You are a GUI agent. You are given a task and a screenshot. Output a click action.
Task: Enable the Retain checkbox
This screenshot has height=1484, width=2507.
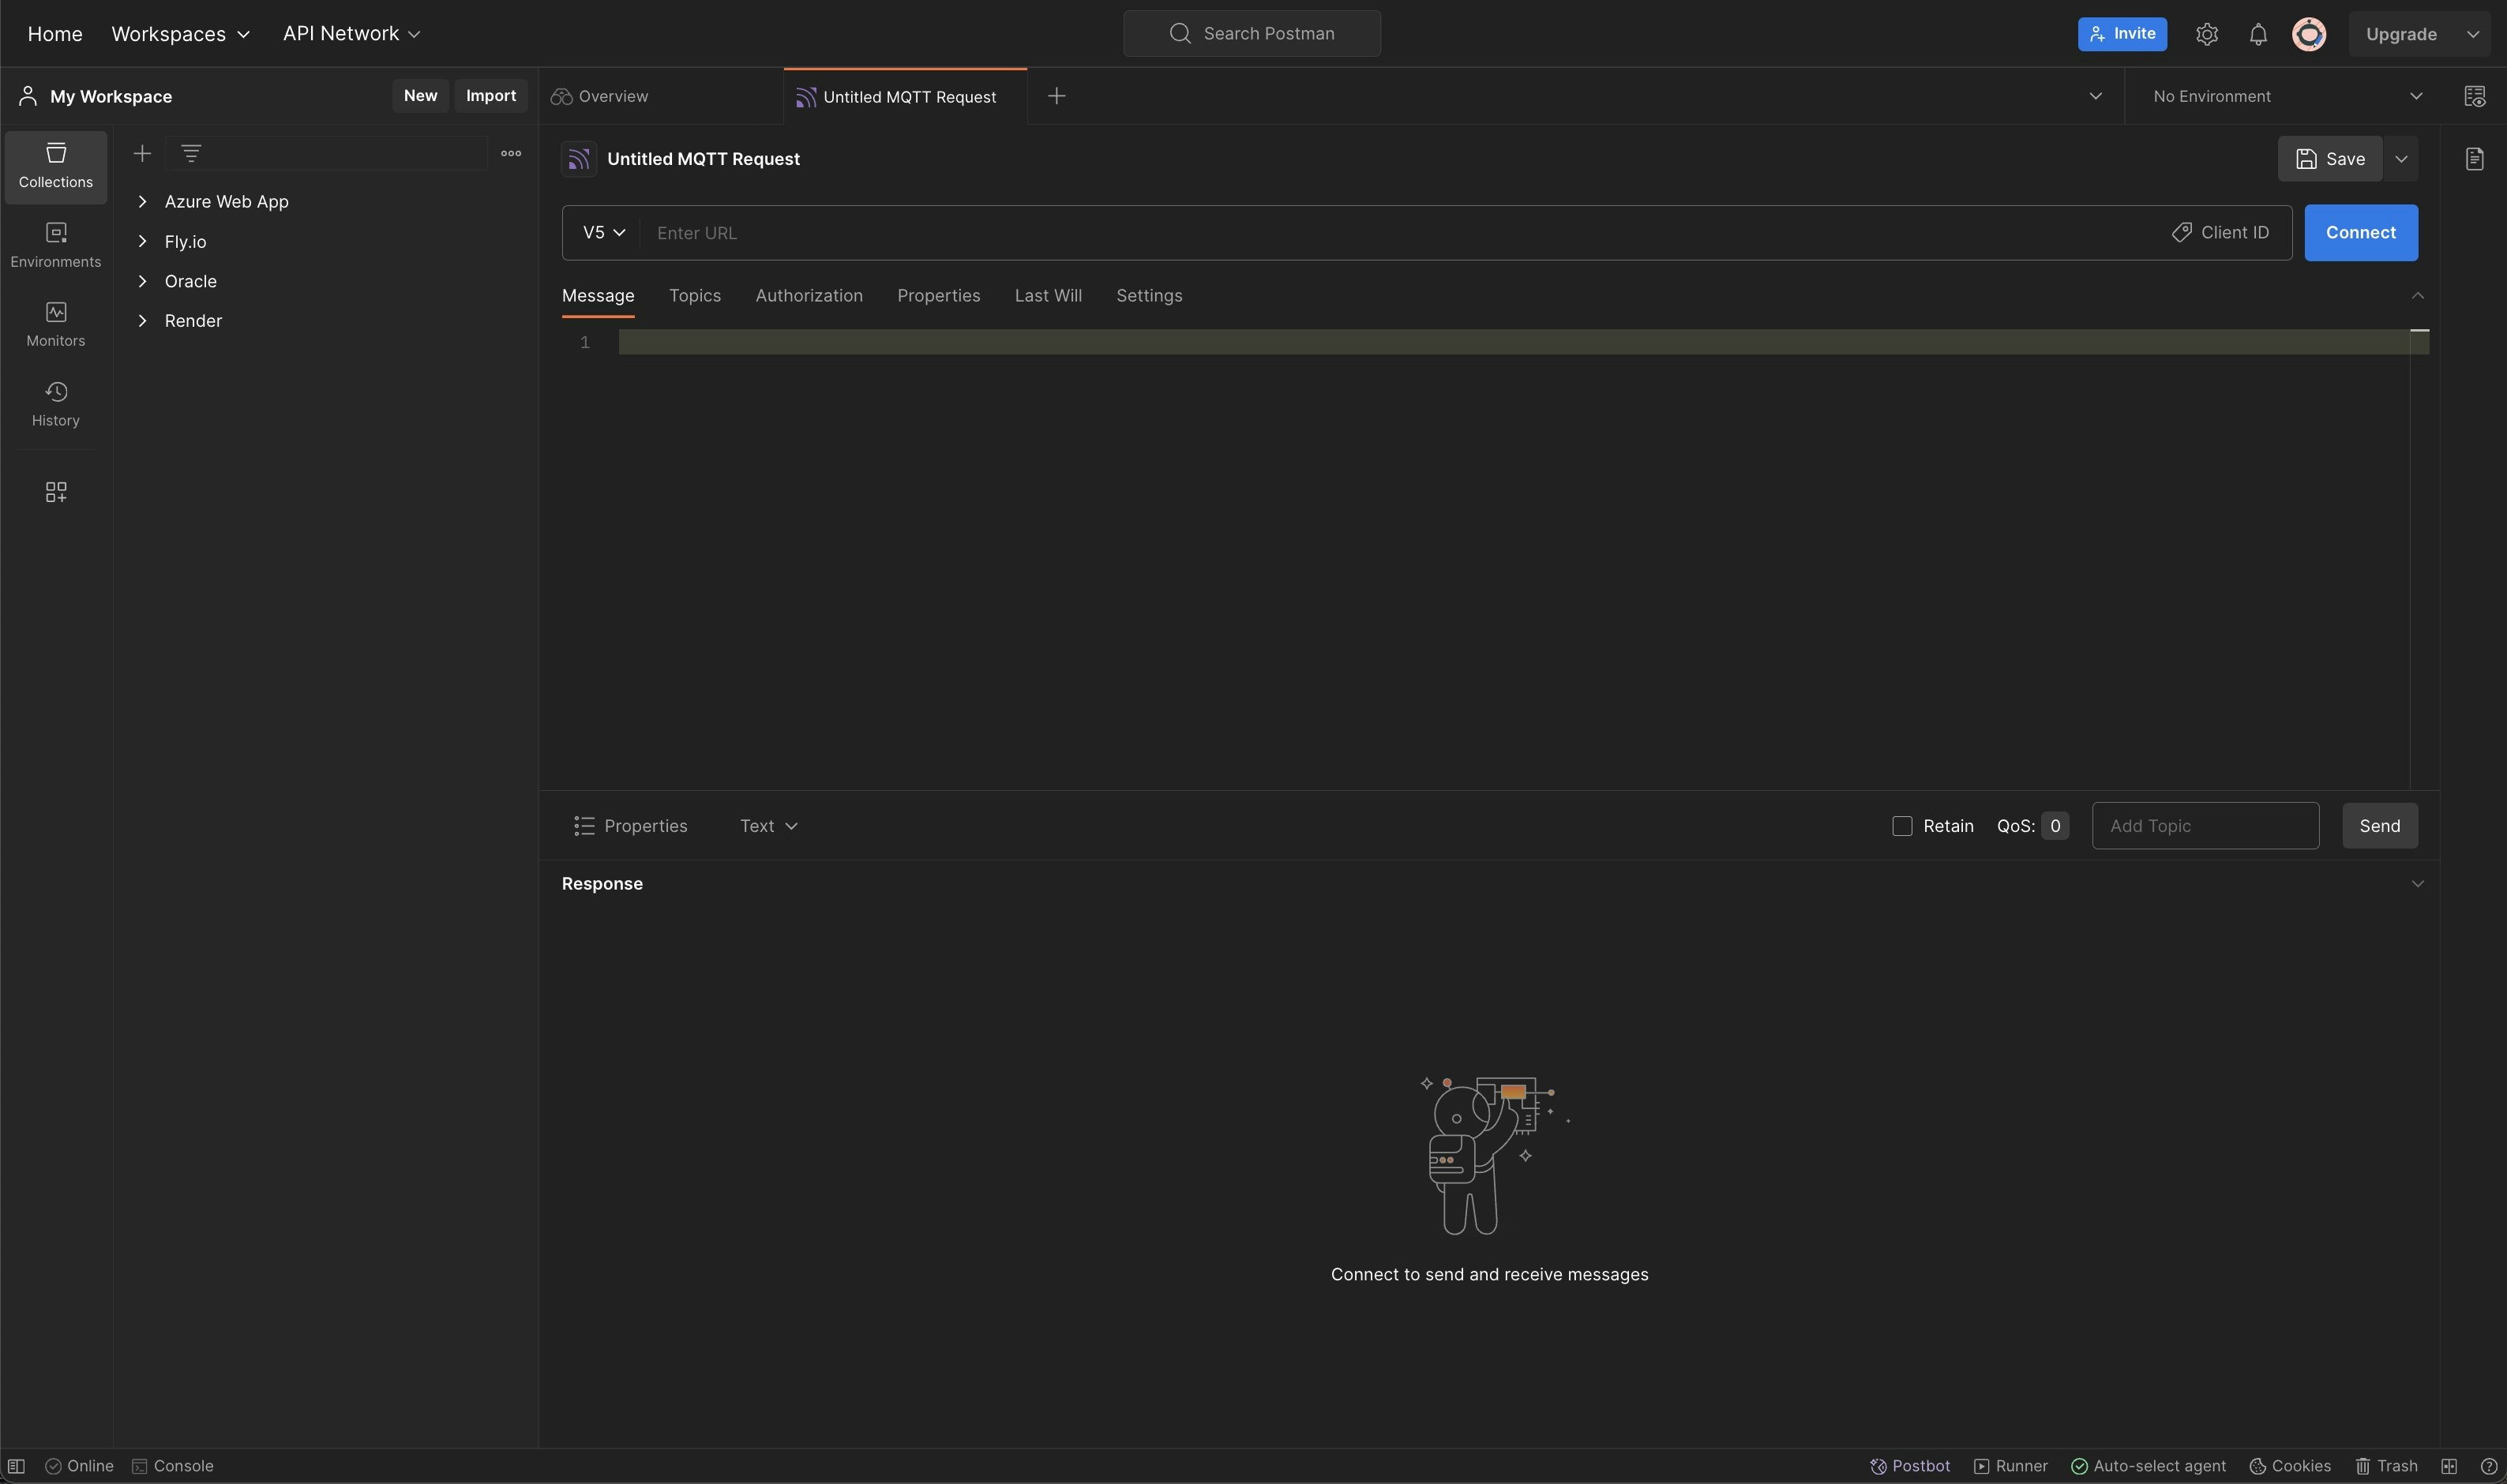pos(1902,826)
